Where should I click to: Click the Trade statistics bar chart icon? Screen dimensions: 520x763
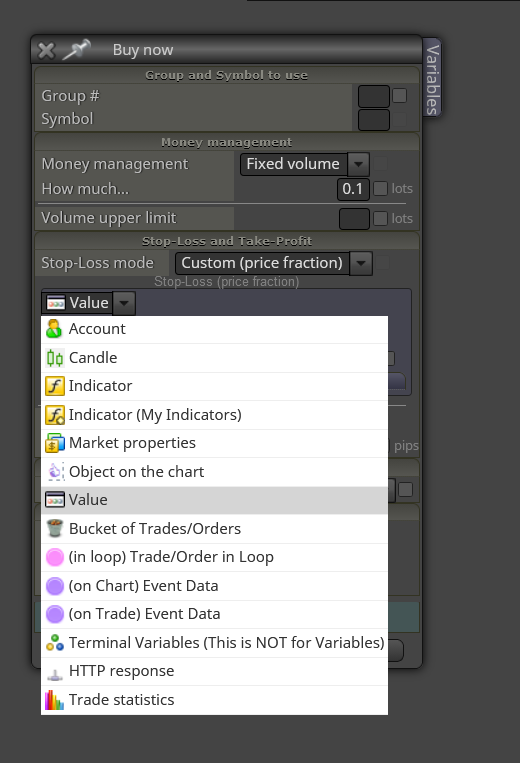[x=54, y=700]
